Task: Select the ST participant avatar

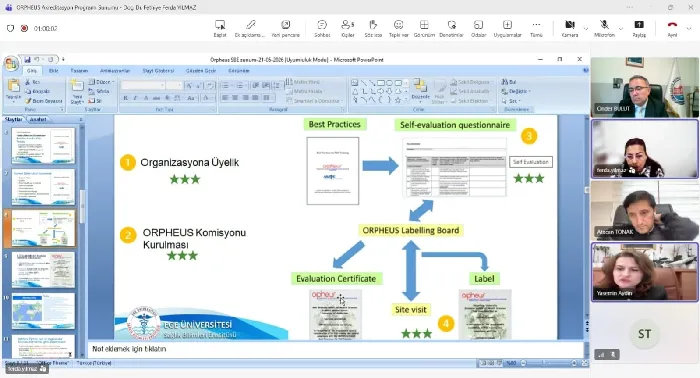Action: click(x=644, y=334)
